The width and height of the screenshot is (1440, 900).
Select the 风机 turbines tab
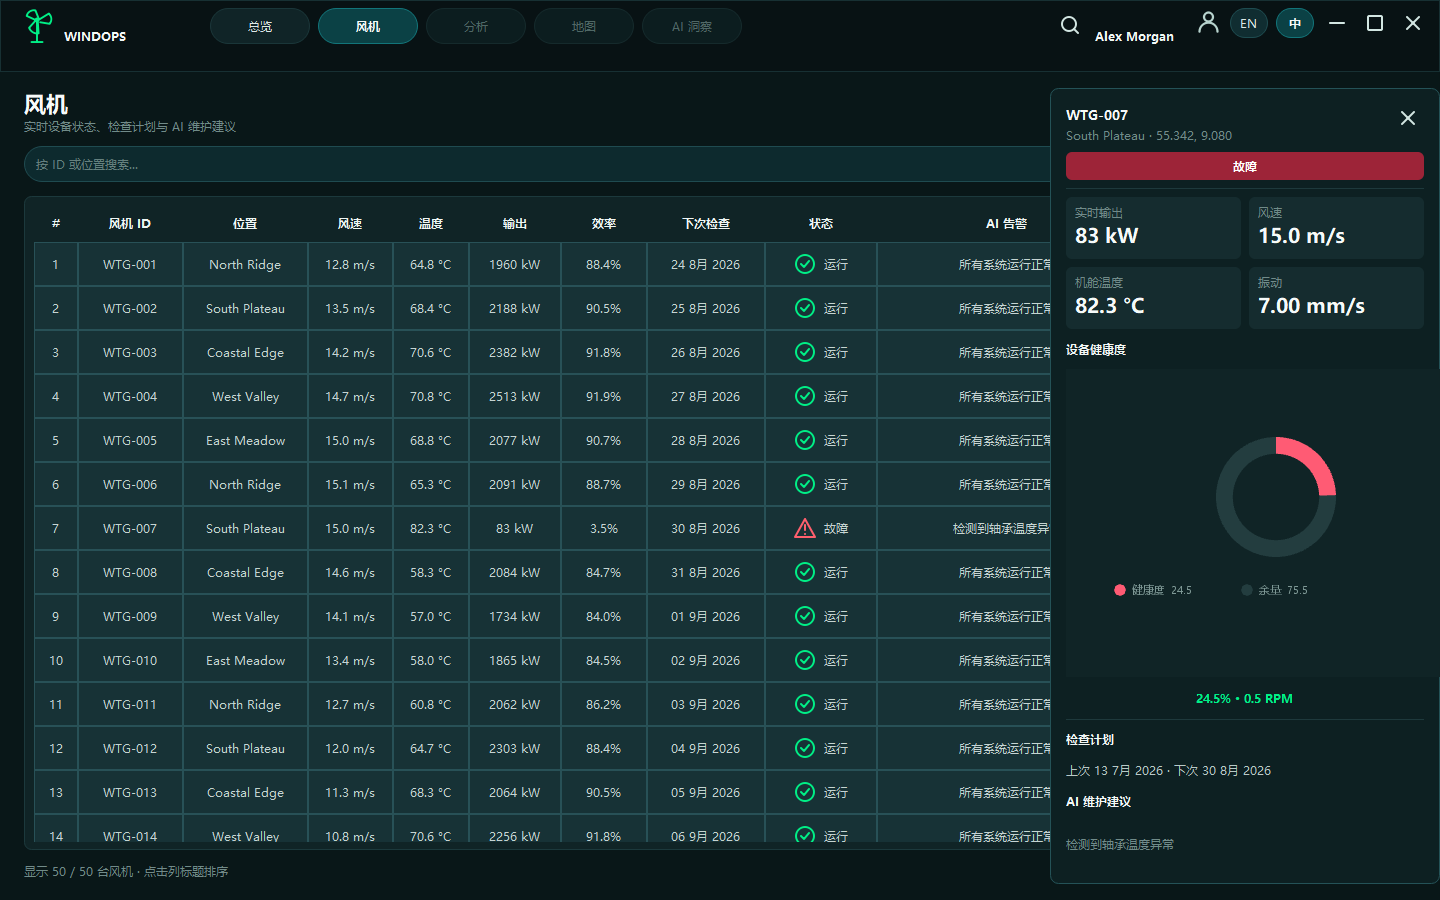click(368, 26)
